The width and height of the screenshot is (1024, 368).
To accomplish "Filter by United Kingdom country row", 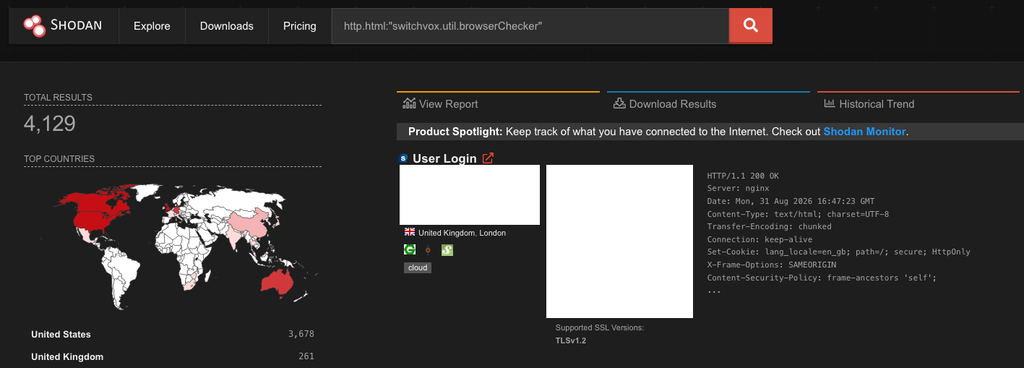I will [172, 356].
